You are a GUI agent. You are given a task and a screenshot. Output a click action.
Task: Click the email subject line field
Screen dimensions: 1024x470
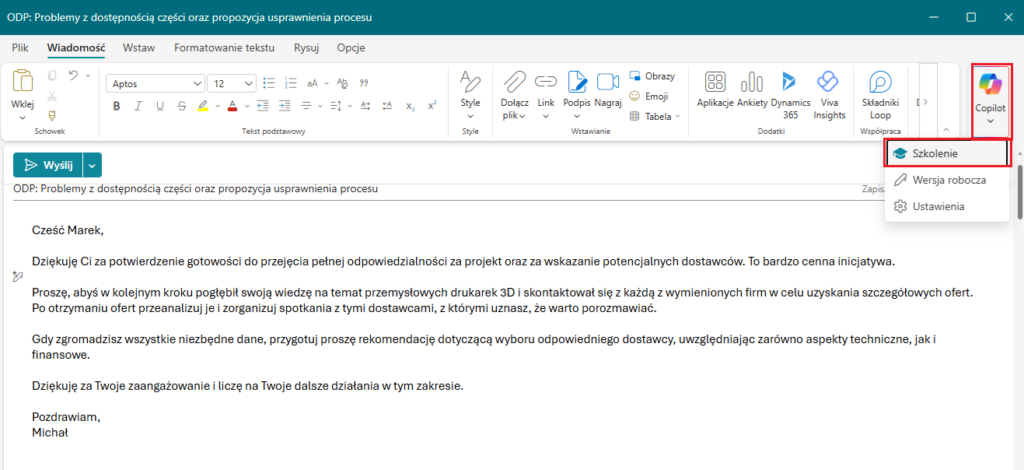pos(400,189)
